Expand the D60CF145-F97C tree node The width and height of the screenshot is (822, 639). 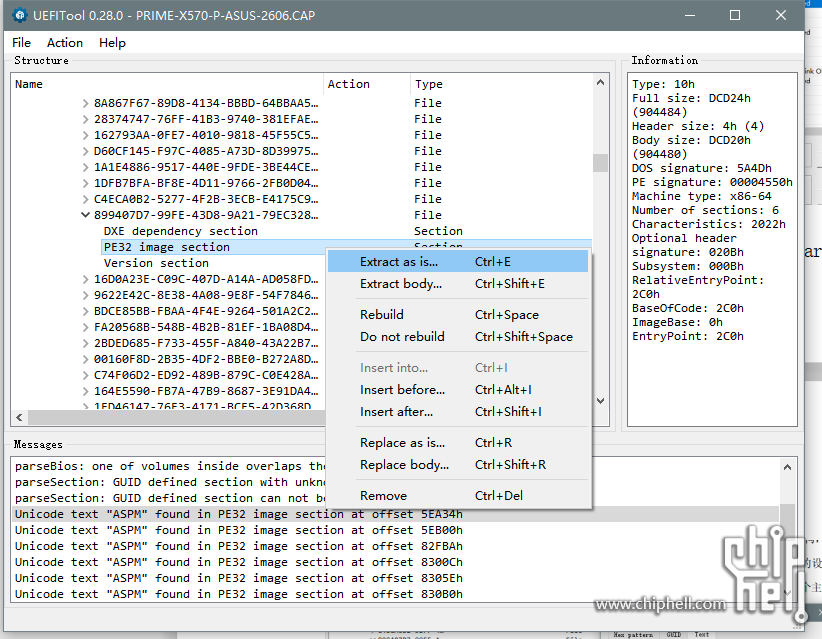85,151
